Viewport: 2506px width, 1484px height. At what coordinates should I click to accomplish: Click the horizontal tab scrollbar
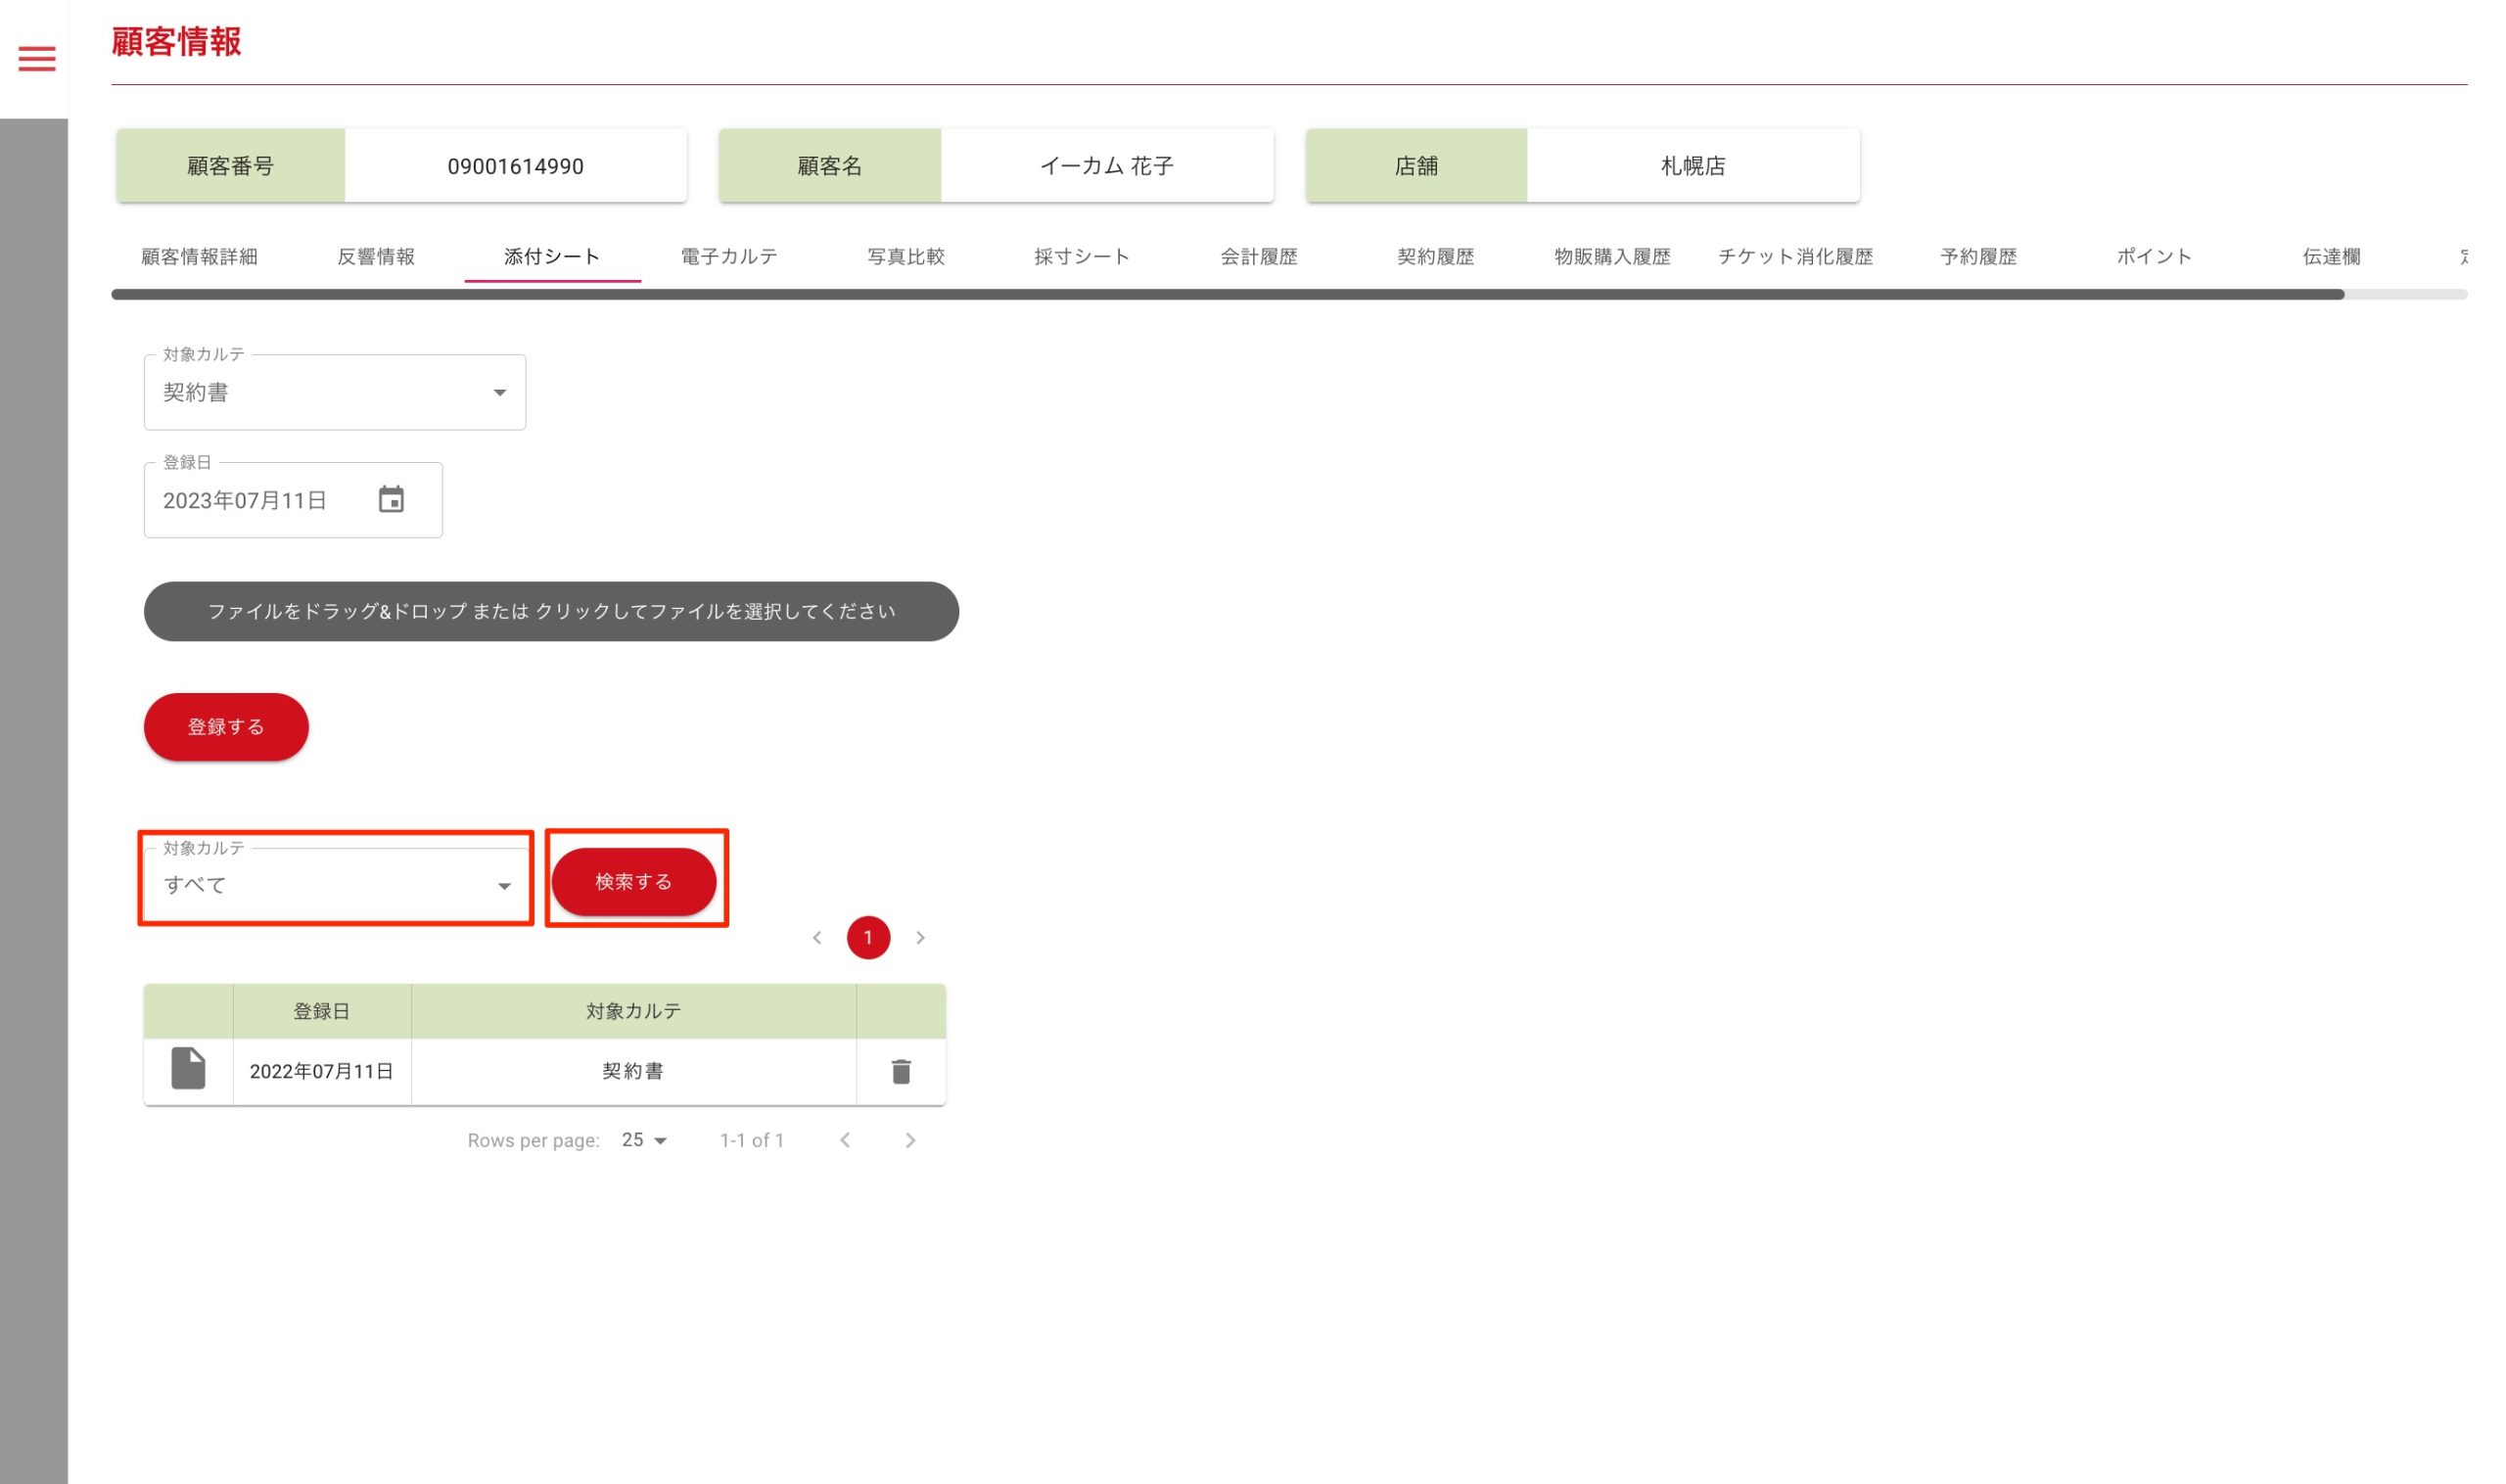[x=1227, y=295]
